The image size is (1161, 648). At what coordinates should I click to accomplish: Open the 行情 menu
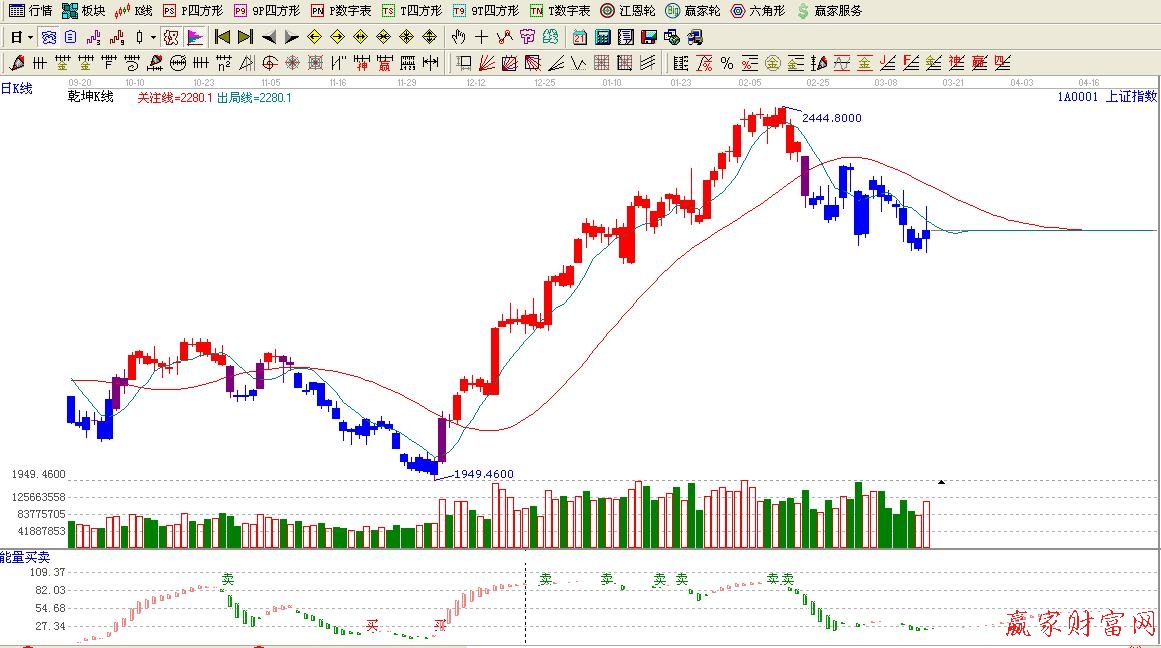coord(31,10)
